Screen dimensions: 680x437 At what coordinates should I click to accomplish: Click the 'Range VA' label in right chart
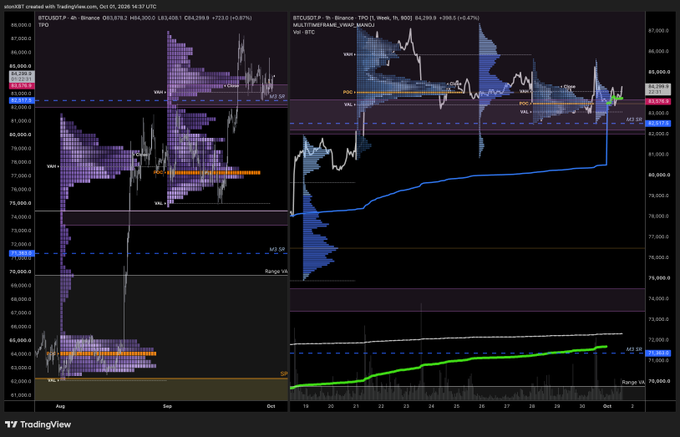tap(633, 382)
